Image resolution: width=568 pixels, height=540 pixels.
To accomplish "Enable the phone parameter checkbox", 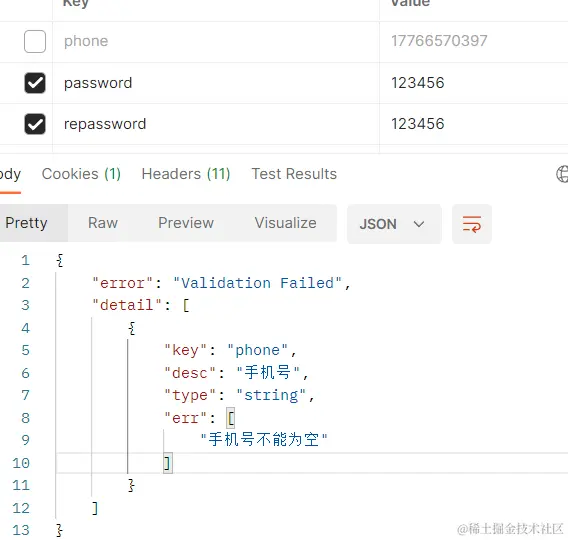I will click(x=35, y=41).
